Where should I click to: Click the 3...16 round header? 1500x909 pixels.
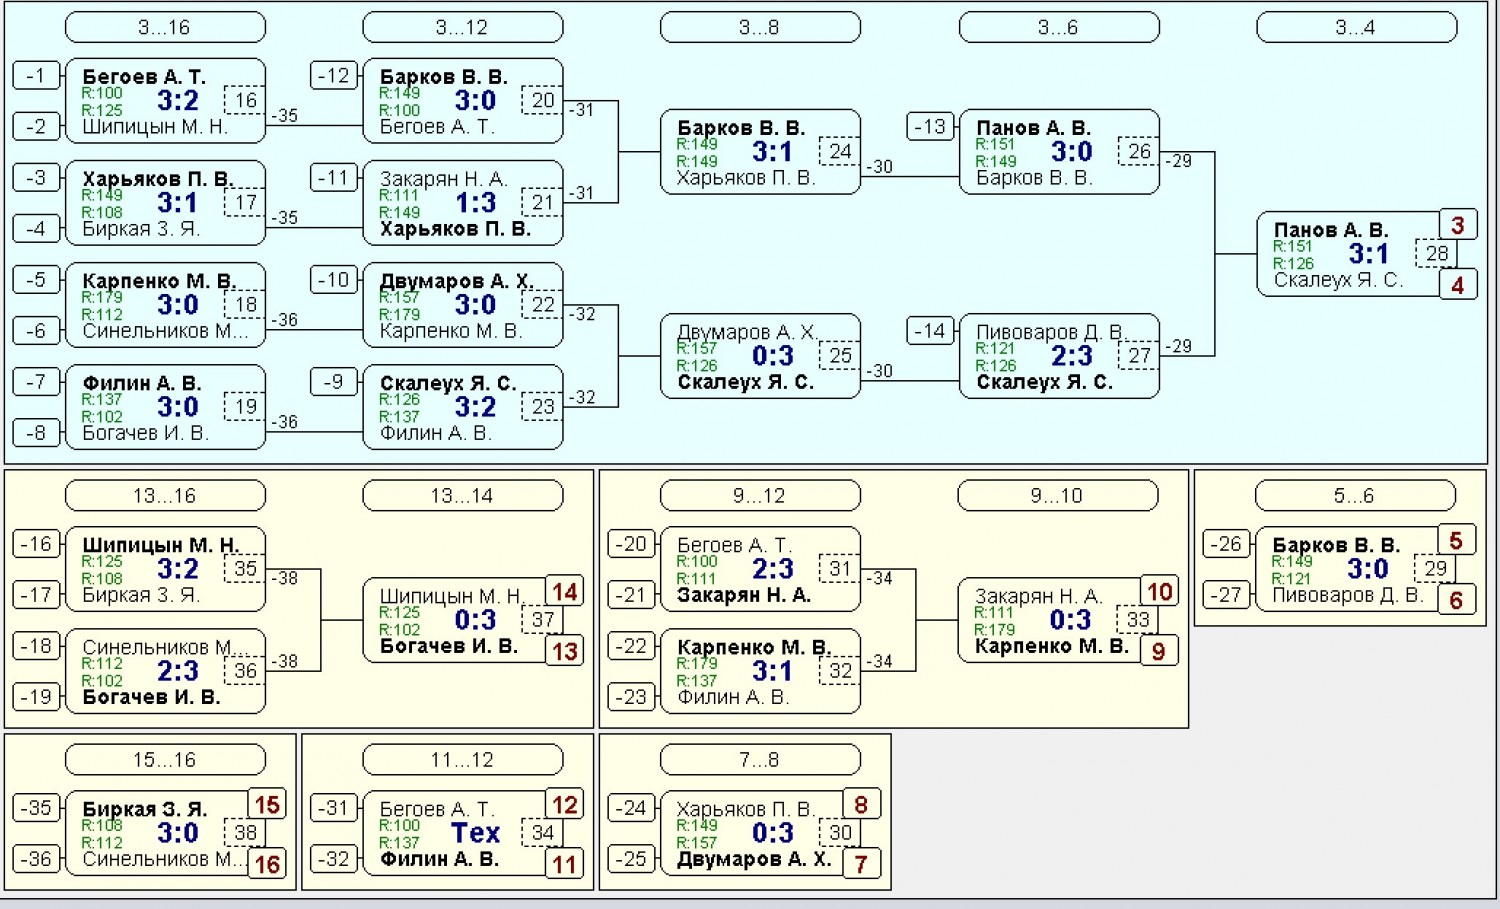pos(165,27)
